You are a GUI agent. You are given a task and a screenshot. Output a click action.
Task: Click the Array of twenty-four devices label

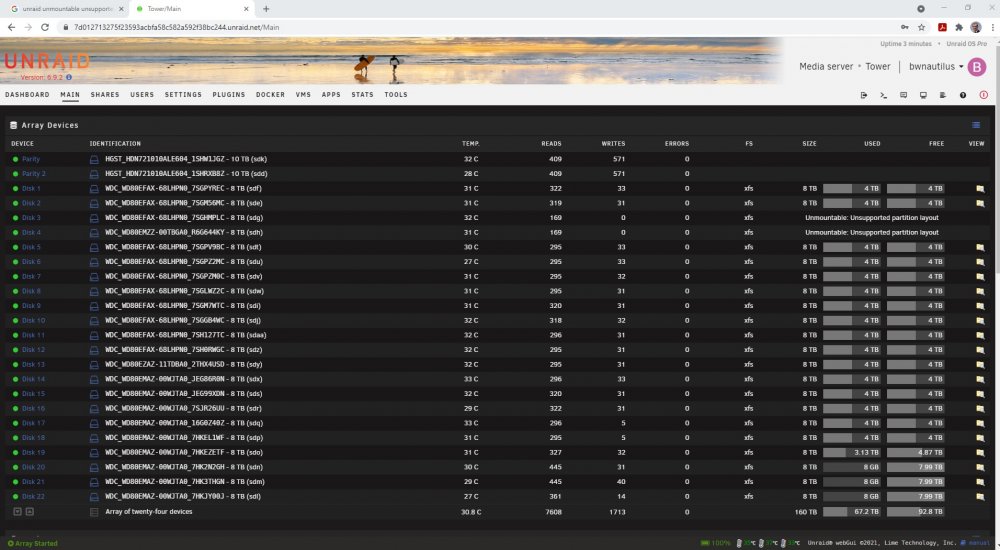149,512
